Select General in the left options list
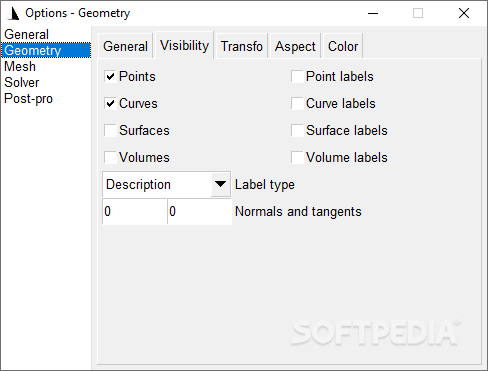 point(46,34)
